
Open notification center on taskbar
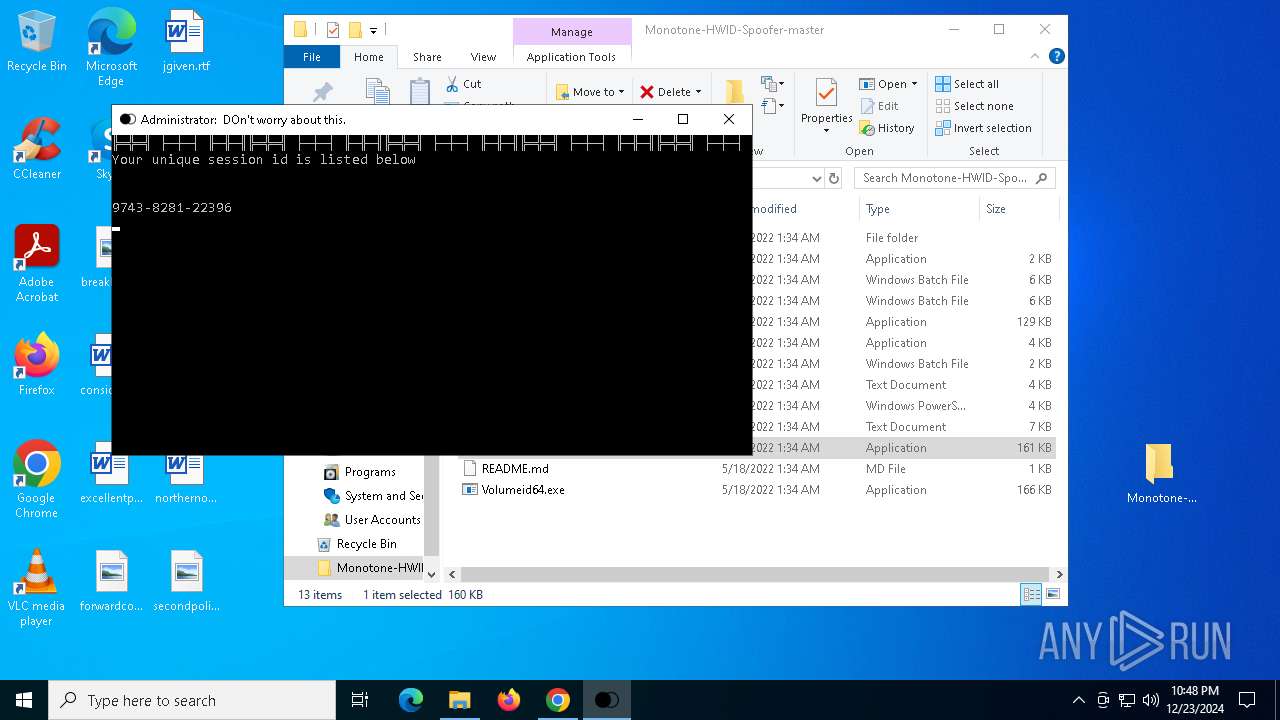pyautogui.click(x=1247, y=700)
